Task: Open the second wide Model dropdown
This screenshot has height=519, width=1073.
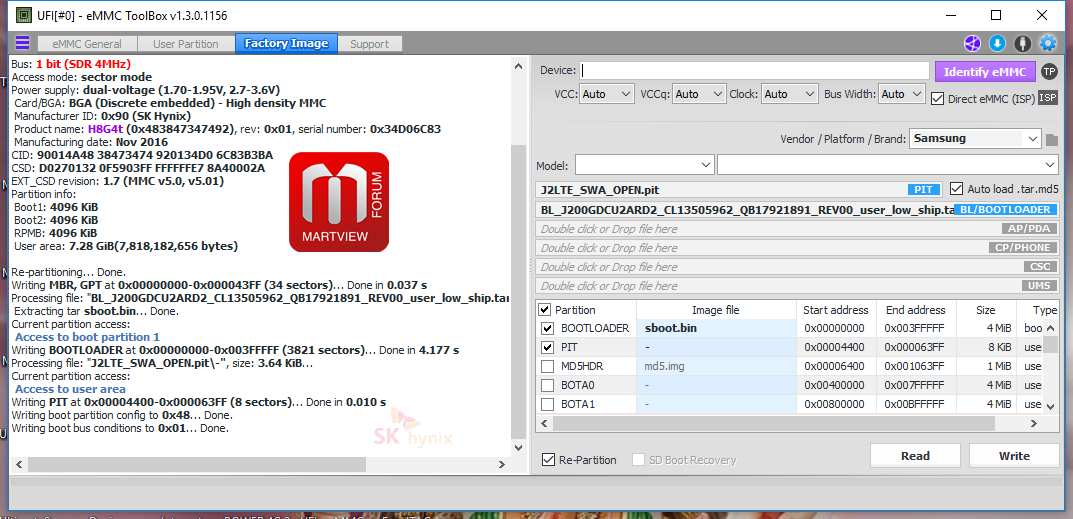Action: click(888, 166)
